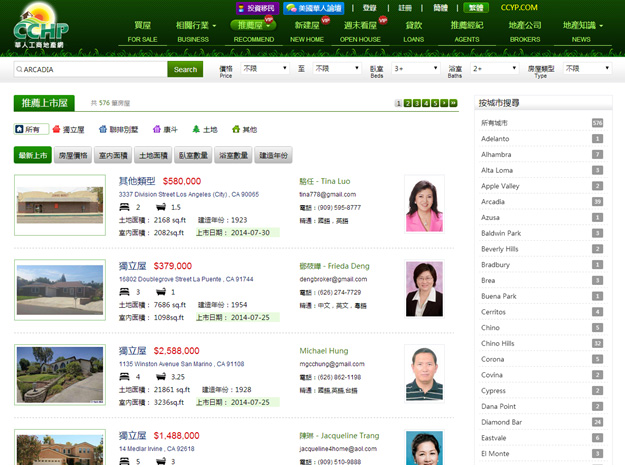Open thumbnail of 3337 Division Street listing
The image size is (625, 467).
60,205
